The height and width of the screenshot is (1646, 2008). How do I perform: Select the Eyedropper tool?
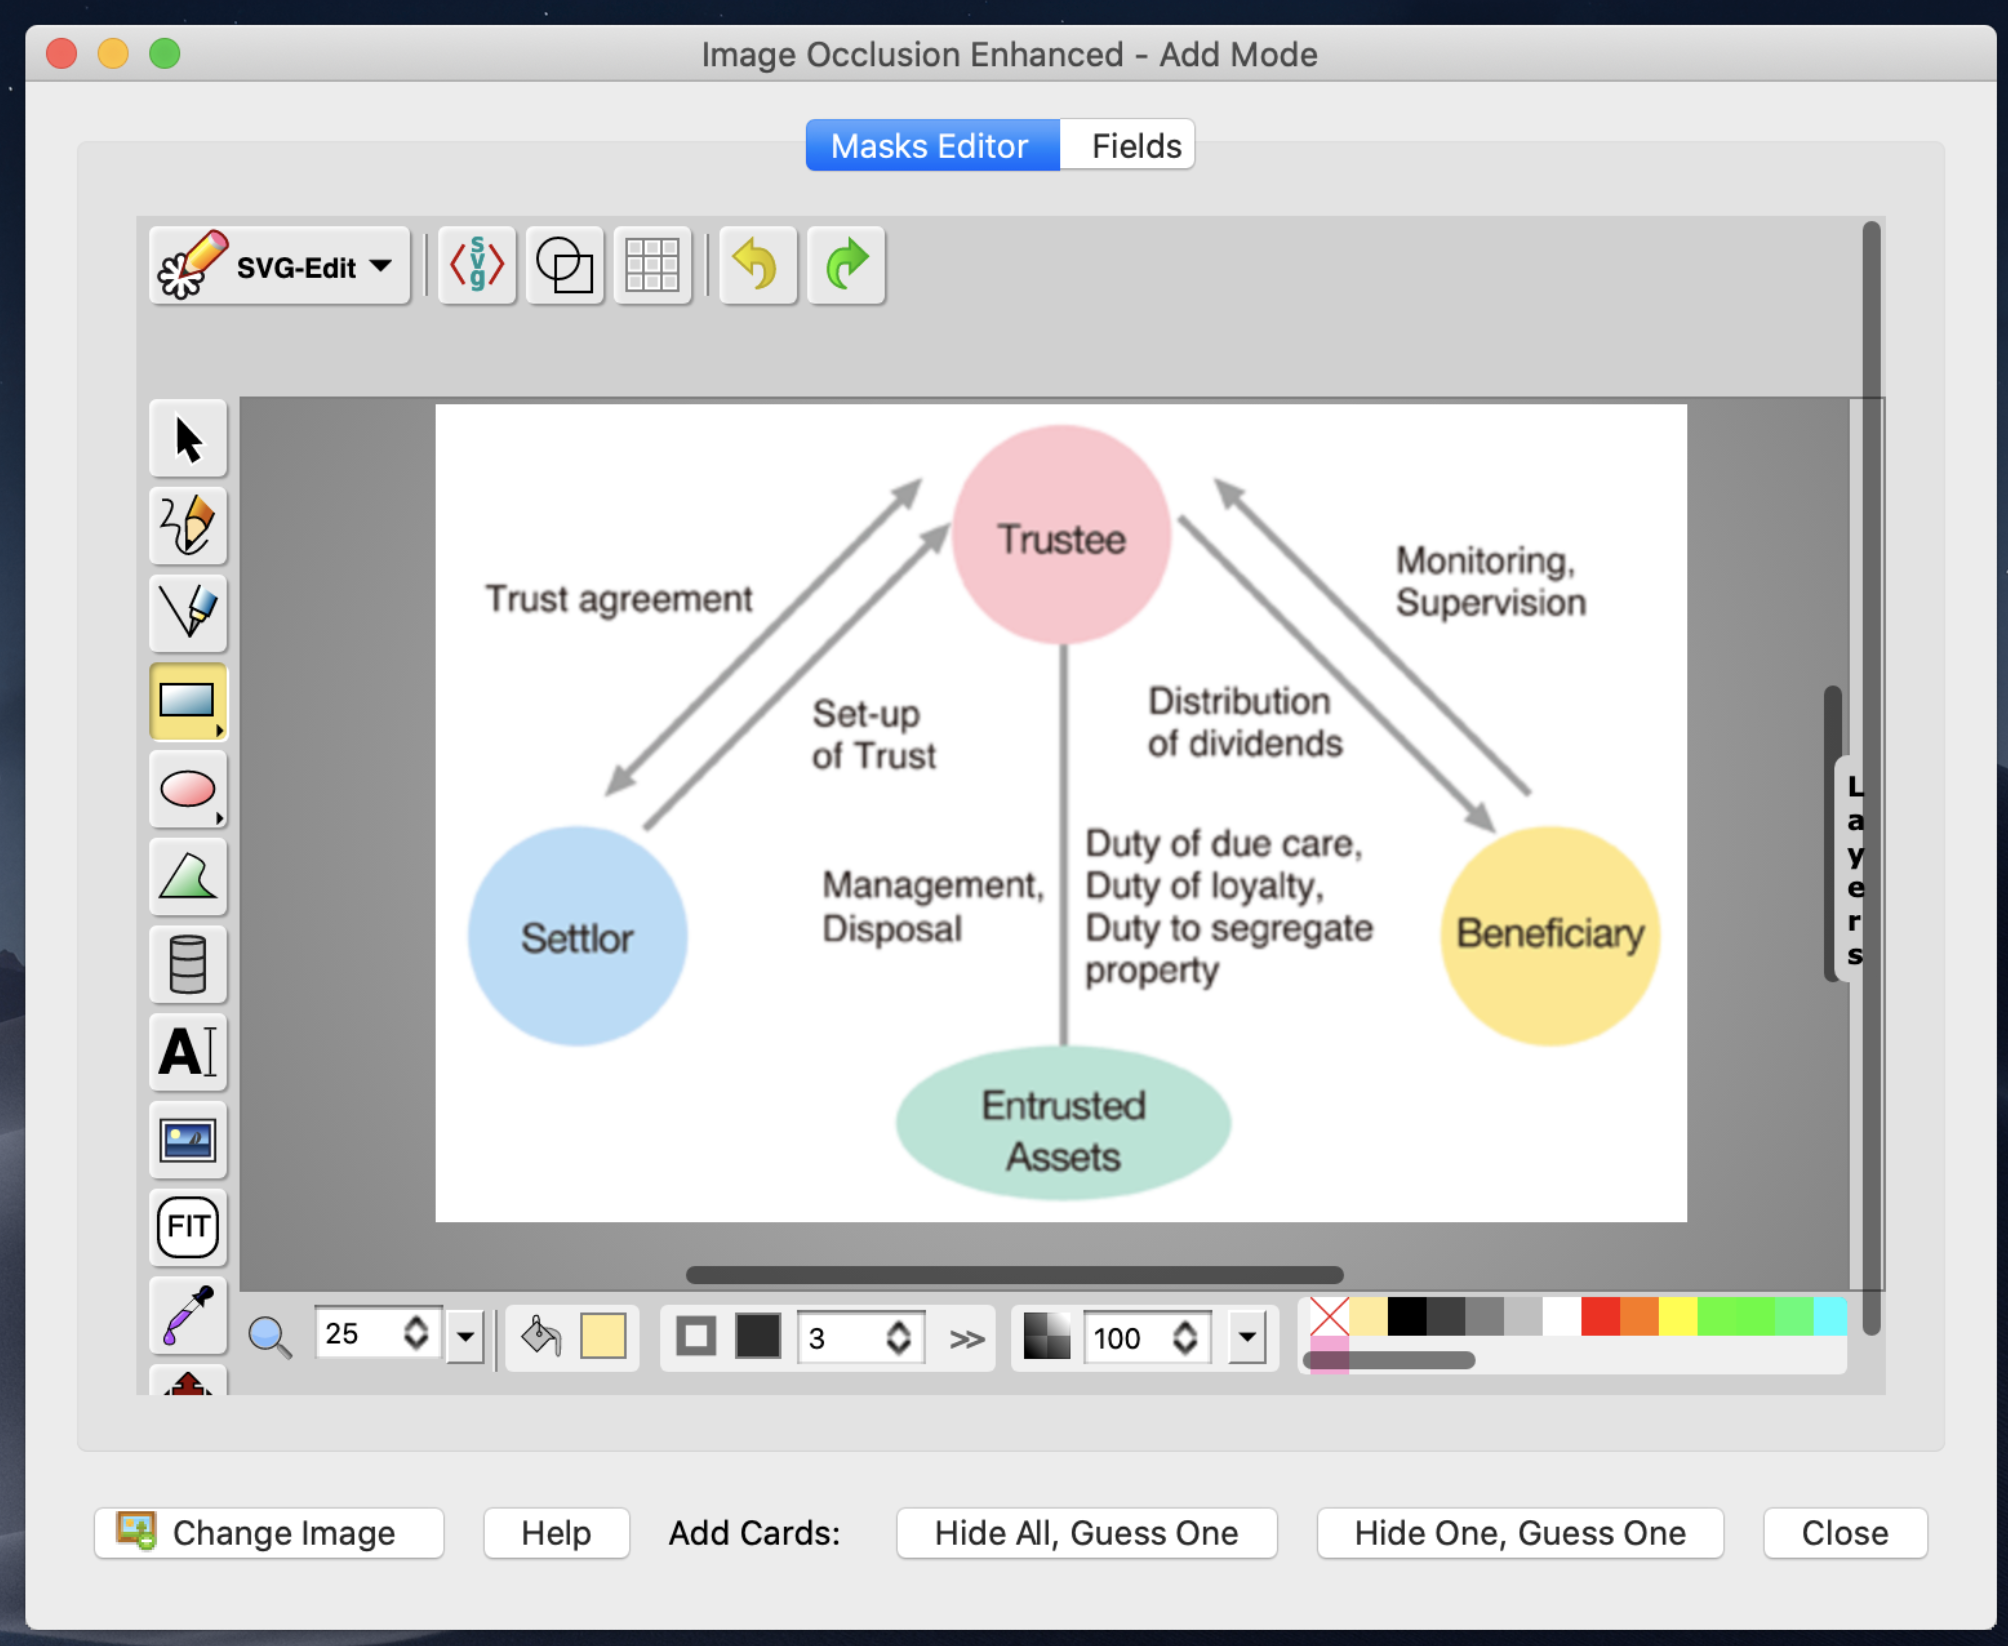(188, 1315)
